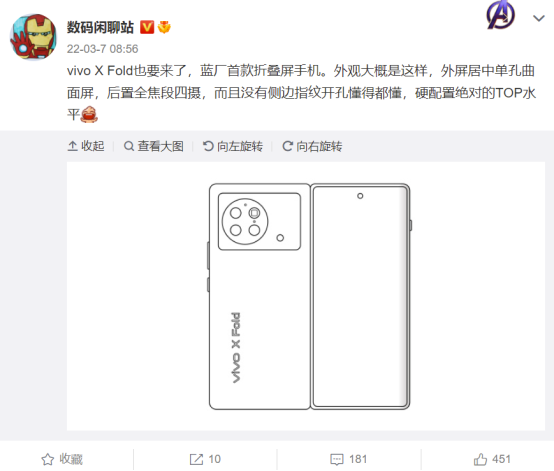Rotate image left with 向左旋转
Screen dimensions: 554x471
coord(233,146)
